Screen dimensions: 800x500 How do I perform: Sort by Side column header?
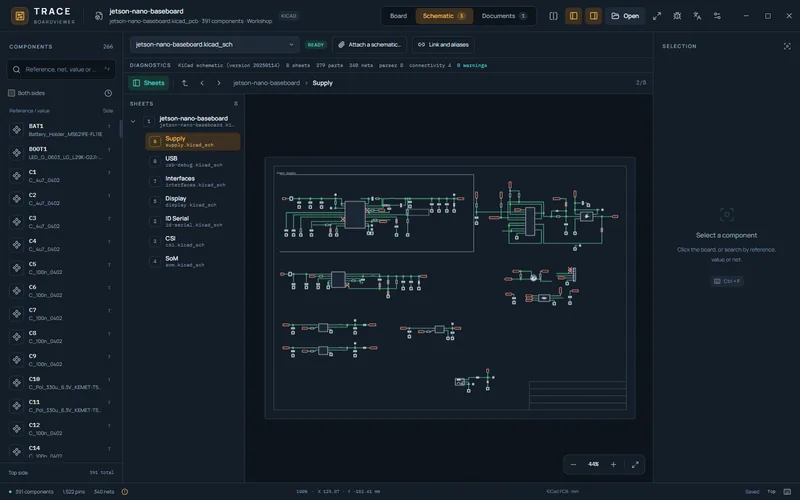(x=108, y=111)
